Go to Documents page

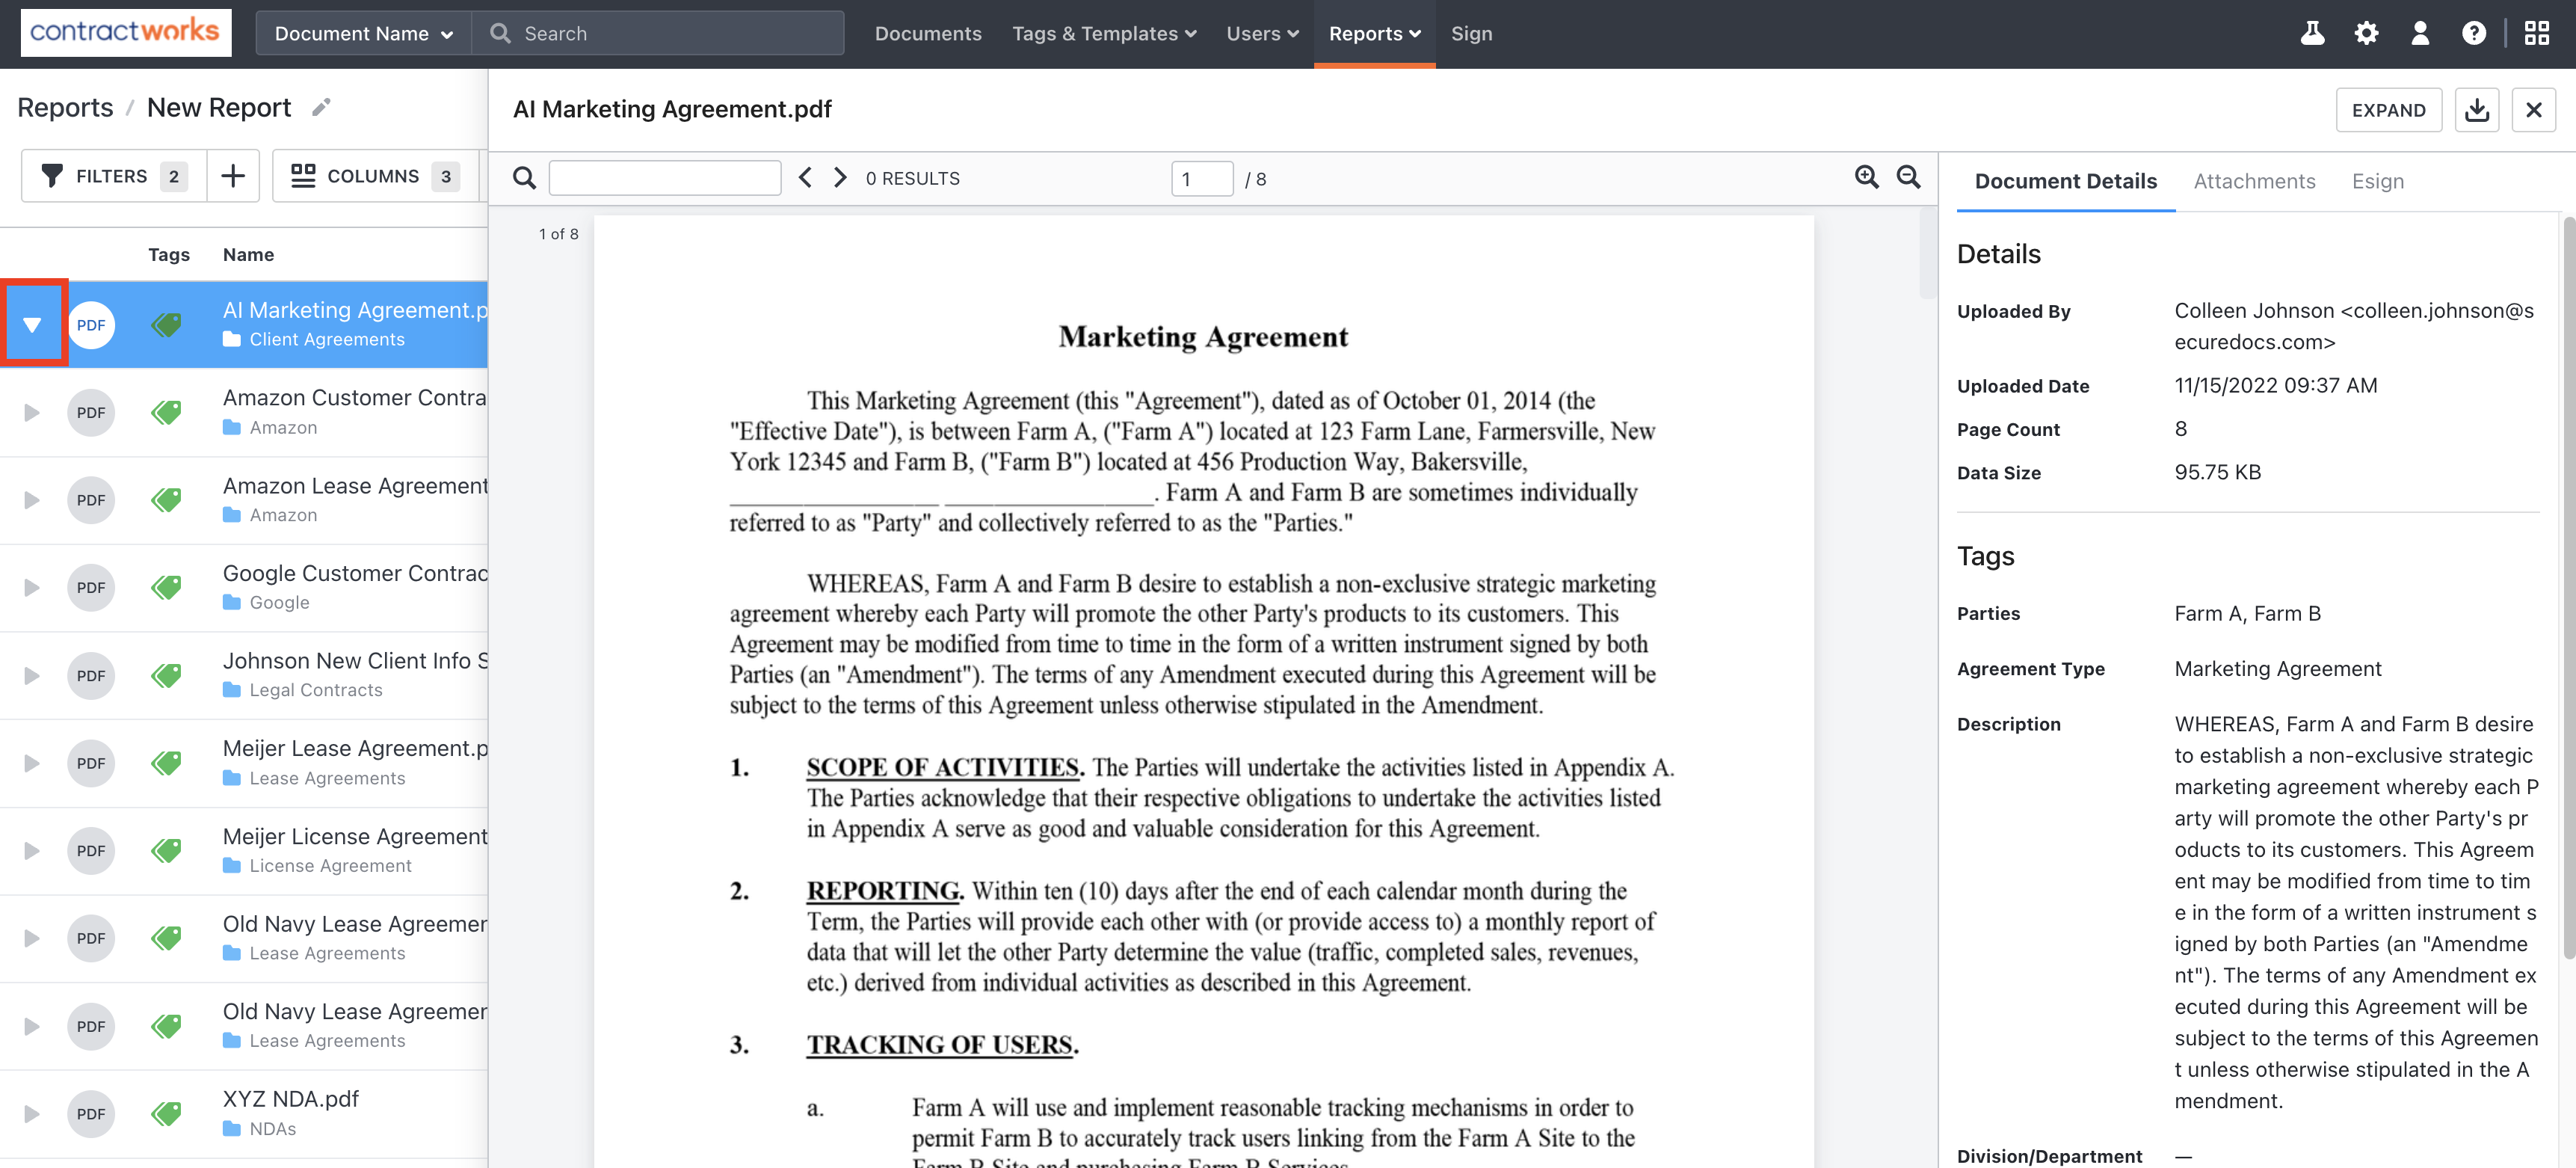click(928, 33)
